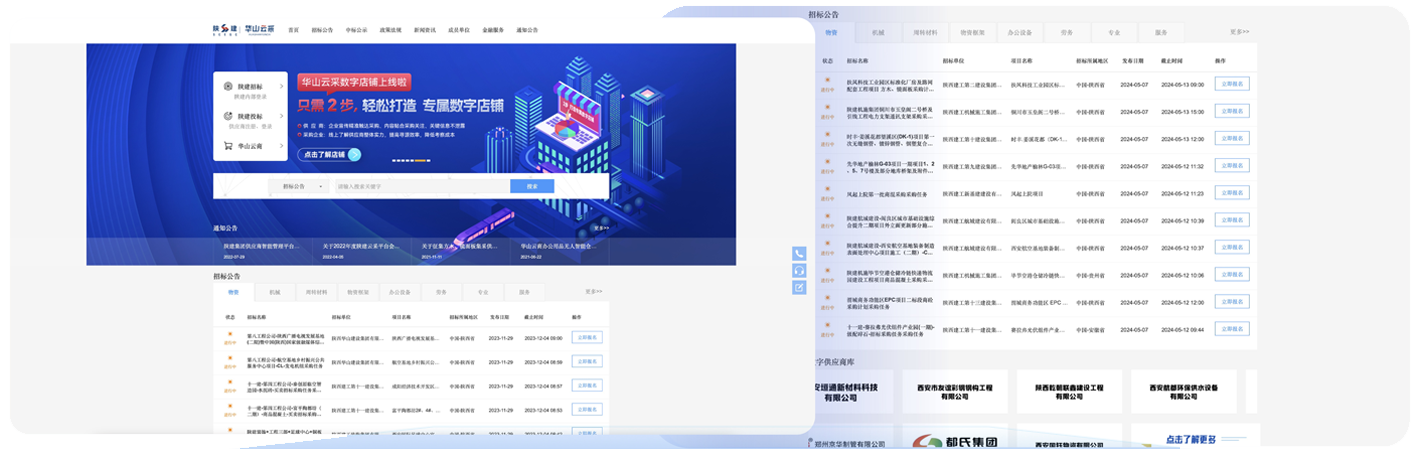Click 更多>> in the banner 通知公告 section
The height and width of the screenshot is (466, 1421).
click(x=600, y=228)
